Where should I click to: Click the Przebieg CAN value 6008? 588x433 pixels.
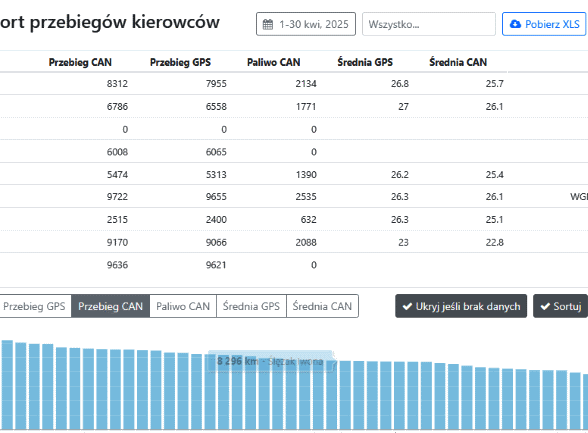pos(117,152)
